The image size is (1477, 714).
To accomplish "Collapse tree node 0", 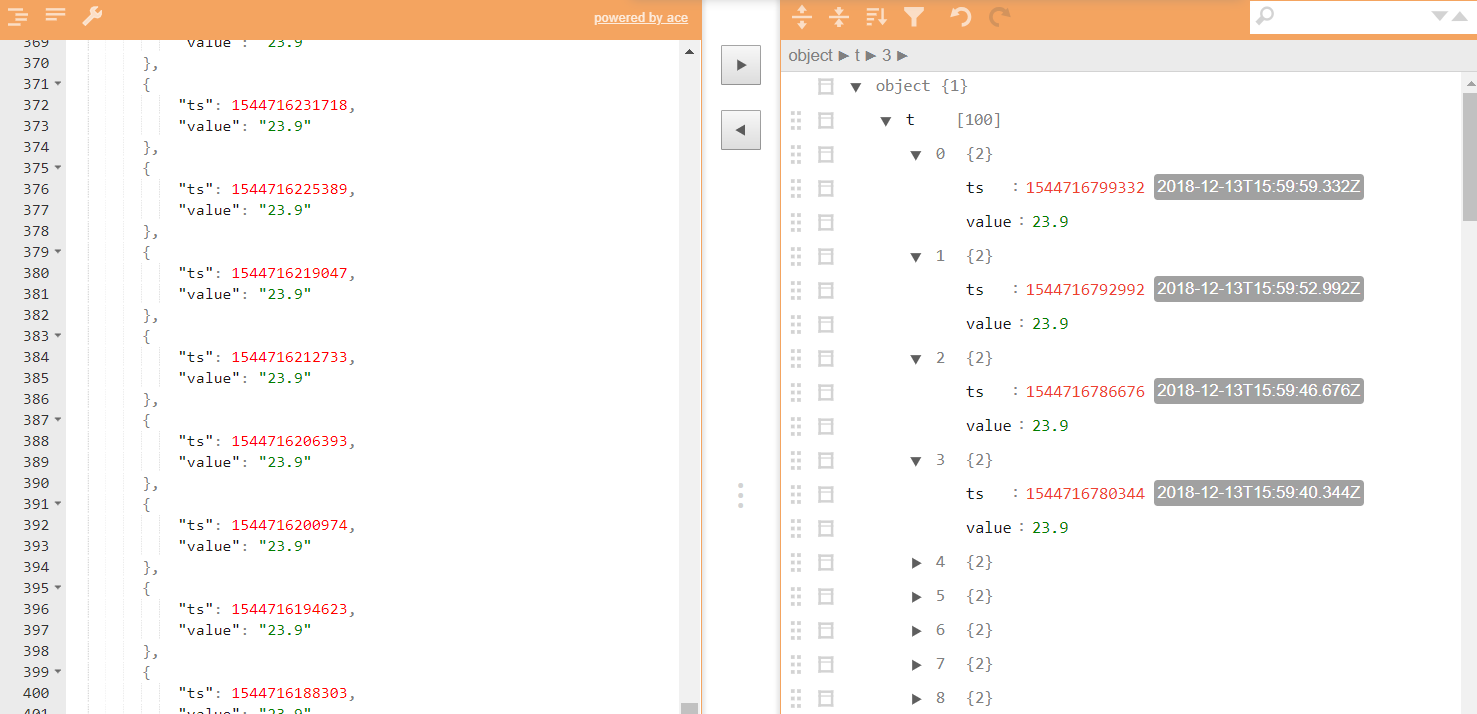I will pyautogui.click(x=916, y=153).
